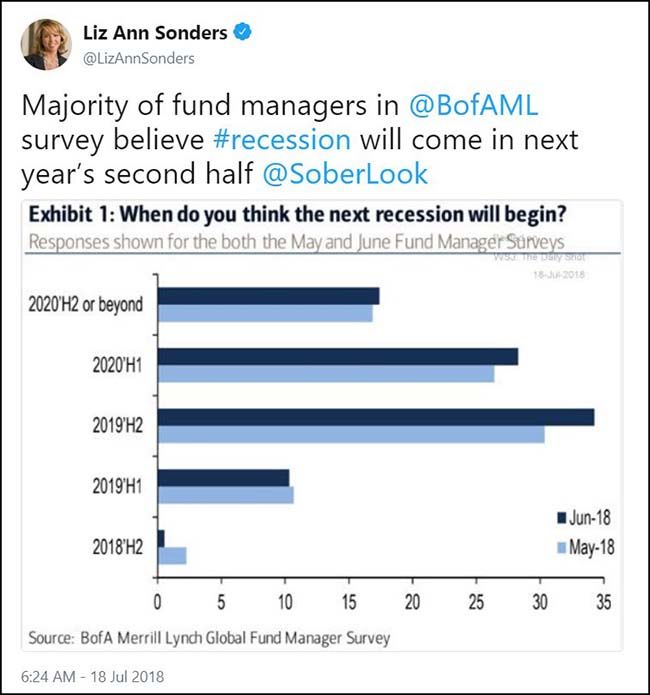Screen dimensions: 650x695
Task: Click the dark bar for 2020'H2 or beyond
Action: (268, 295)
